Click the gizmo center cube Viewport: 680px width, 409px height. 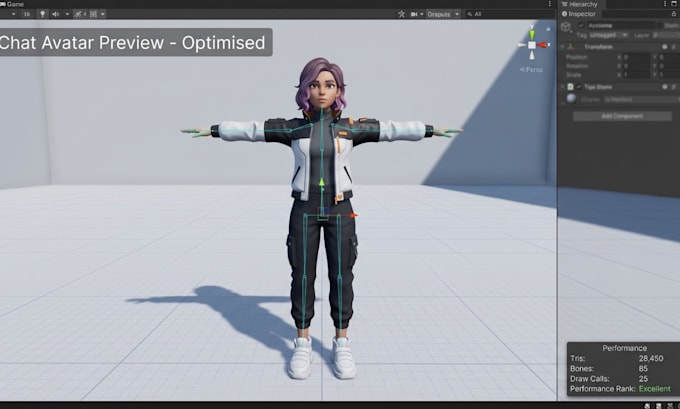[532, 45]
